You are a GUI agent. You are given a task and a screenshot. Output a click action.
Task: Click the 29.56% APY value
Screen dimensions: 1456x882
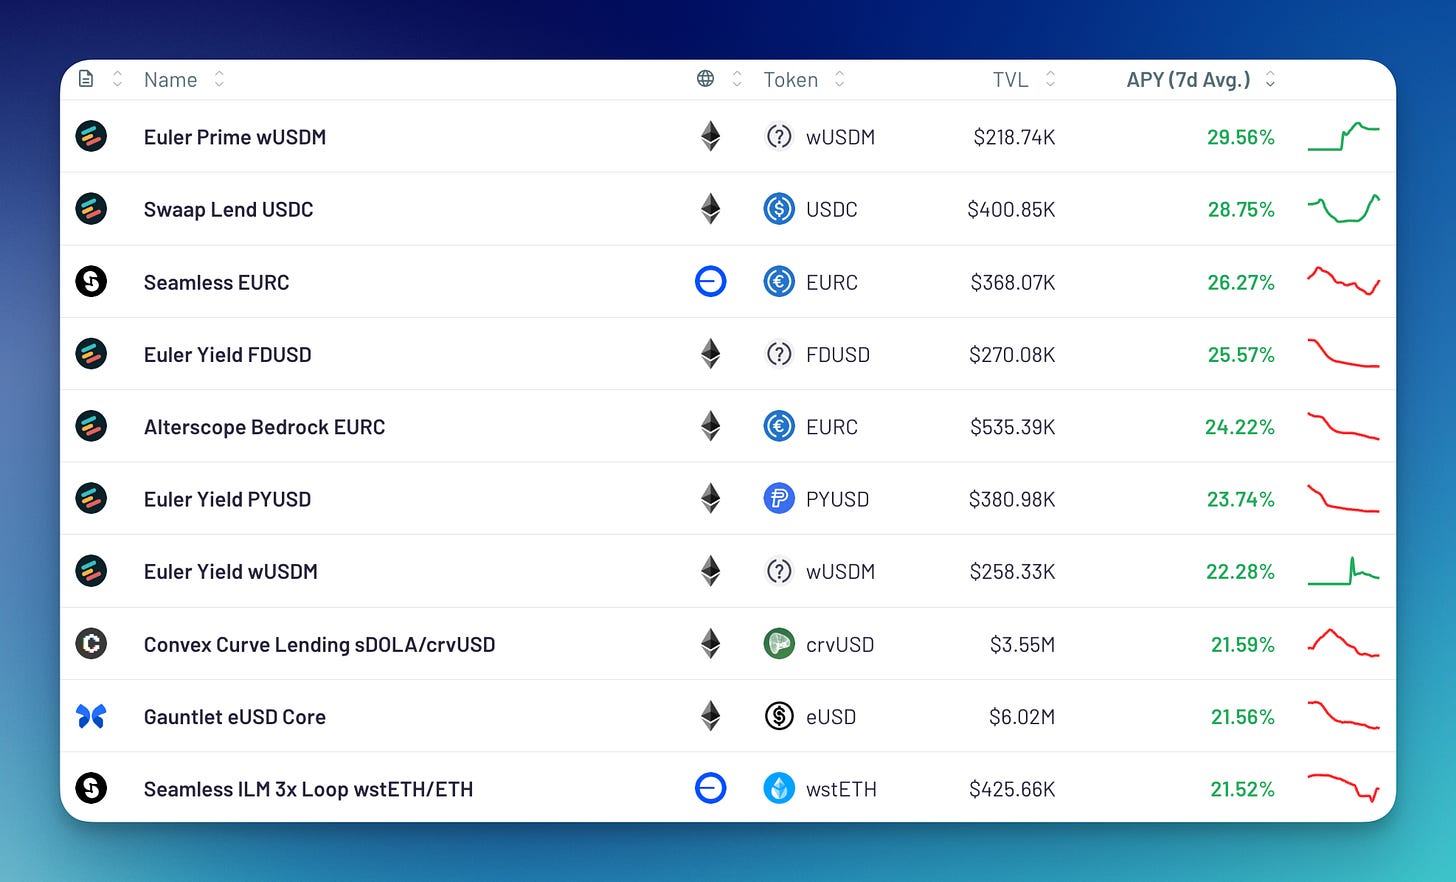coord(1241,137)
